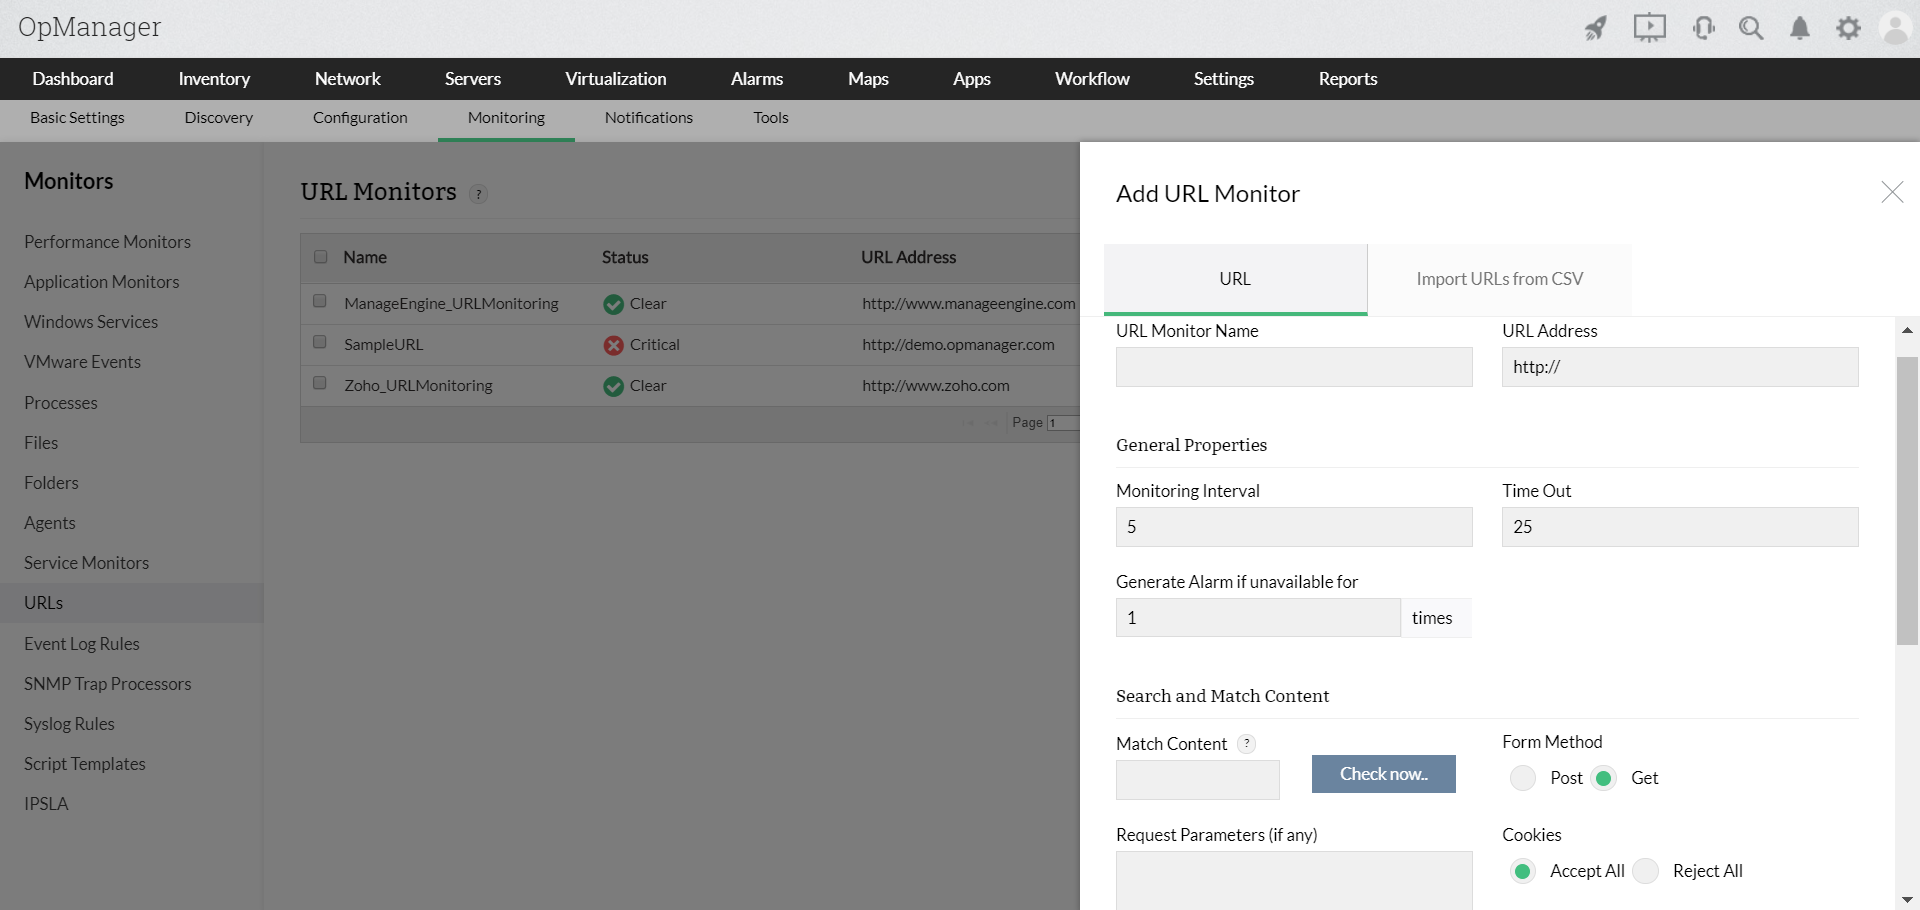The height and width of the screenshot is (910, 1920).
Task: Click the settings gear icon
Action: (1848, 28)
